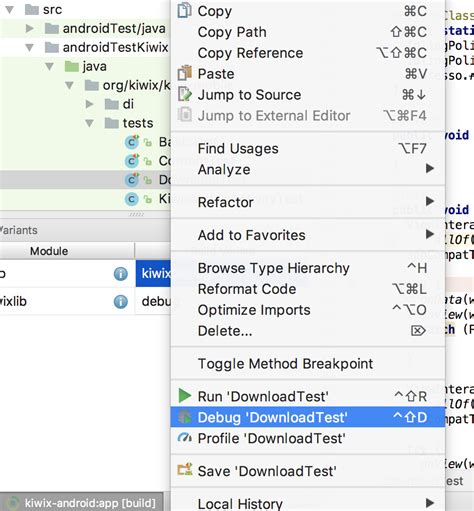
Task: Expand the di folder
Action: [x=89, y=104]
